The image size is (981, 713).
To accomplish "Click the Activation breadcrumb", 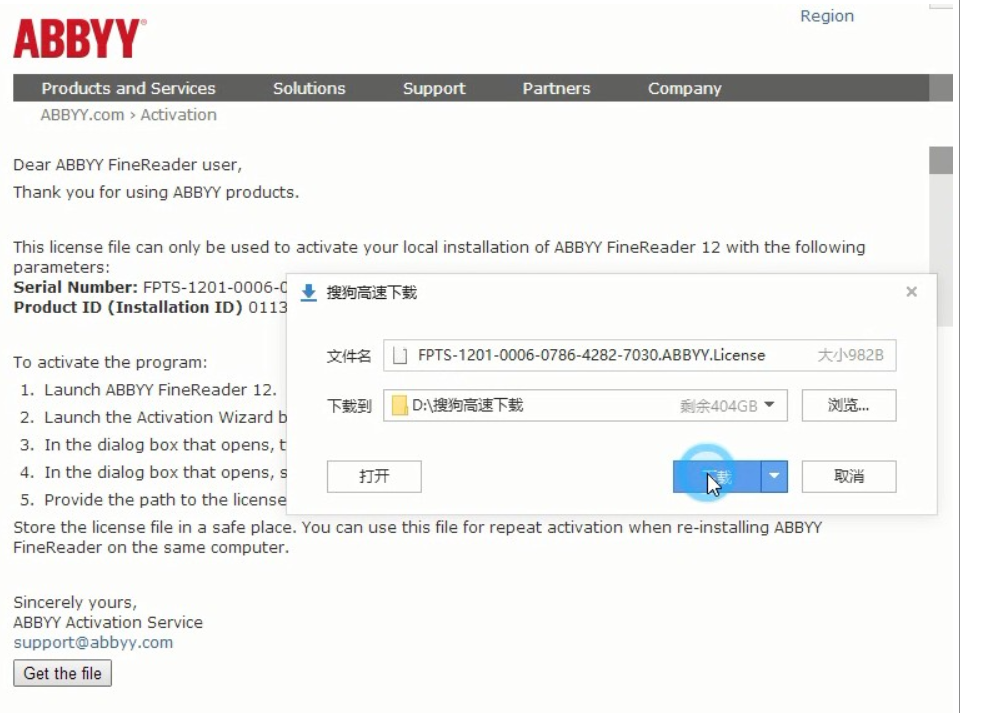I will [178, 115].
